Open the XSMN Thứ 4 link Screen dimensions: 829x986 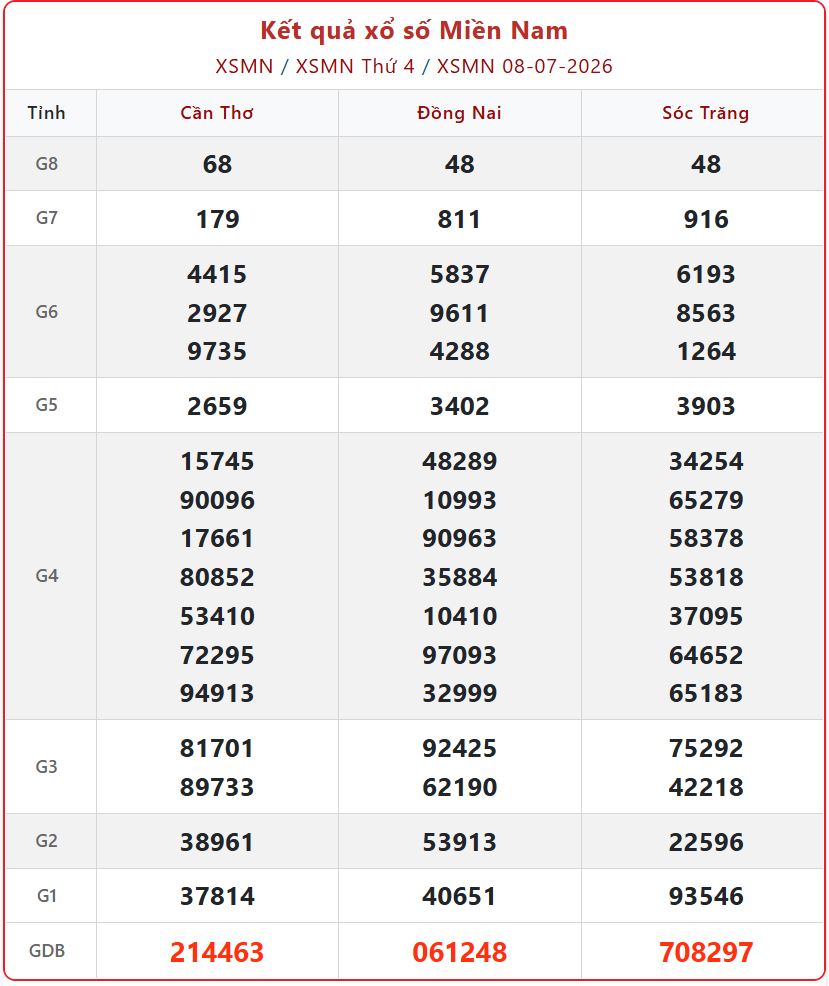click(355, 66)
